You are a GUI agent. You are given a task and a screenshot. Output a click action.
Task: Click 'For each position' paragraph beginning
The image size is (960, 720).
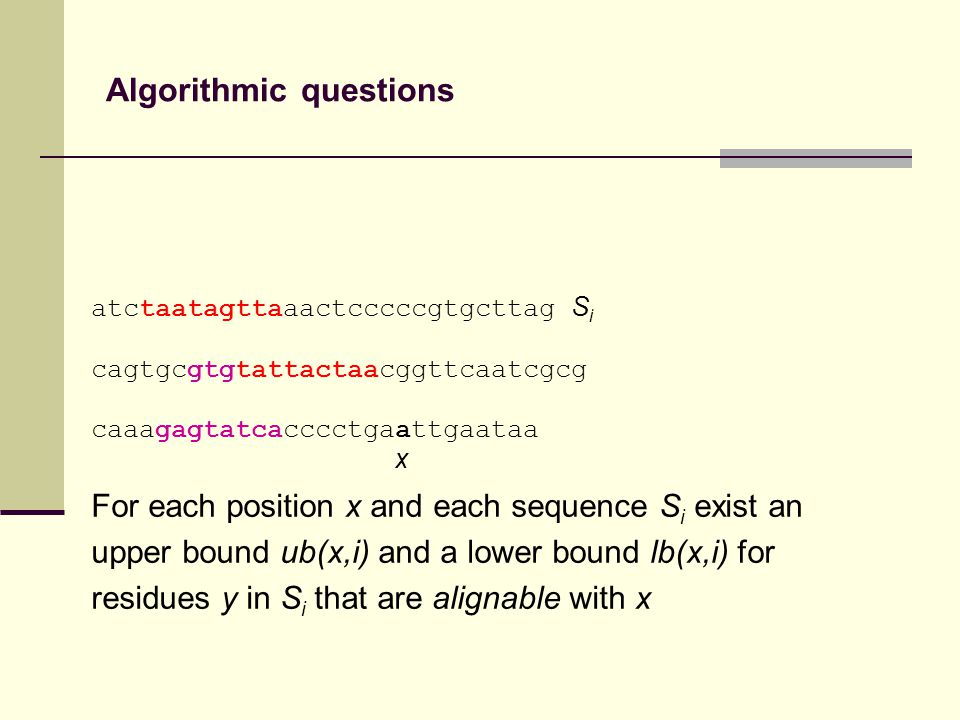click(x=212, y=507)
